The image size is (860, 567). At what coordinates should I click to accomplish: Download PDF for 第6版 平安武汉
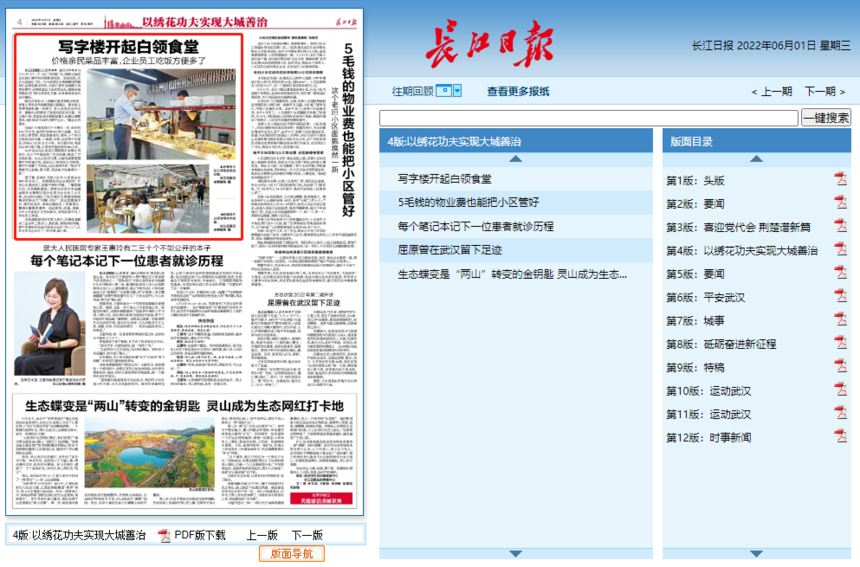(840, 296)
